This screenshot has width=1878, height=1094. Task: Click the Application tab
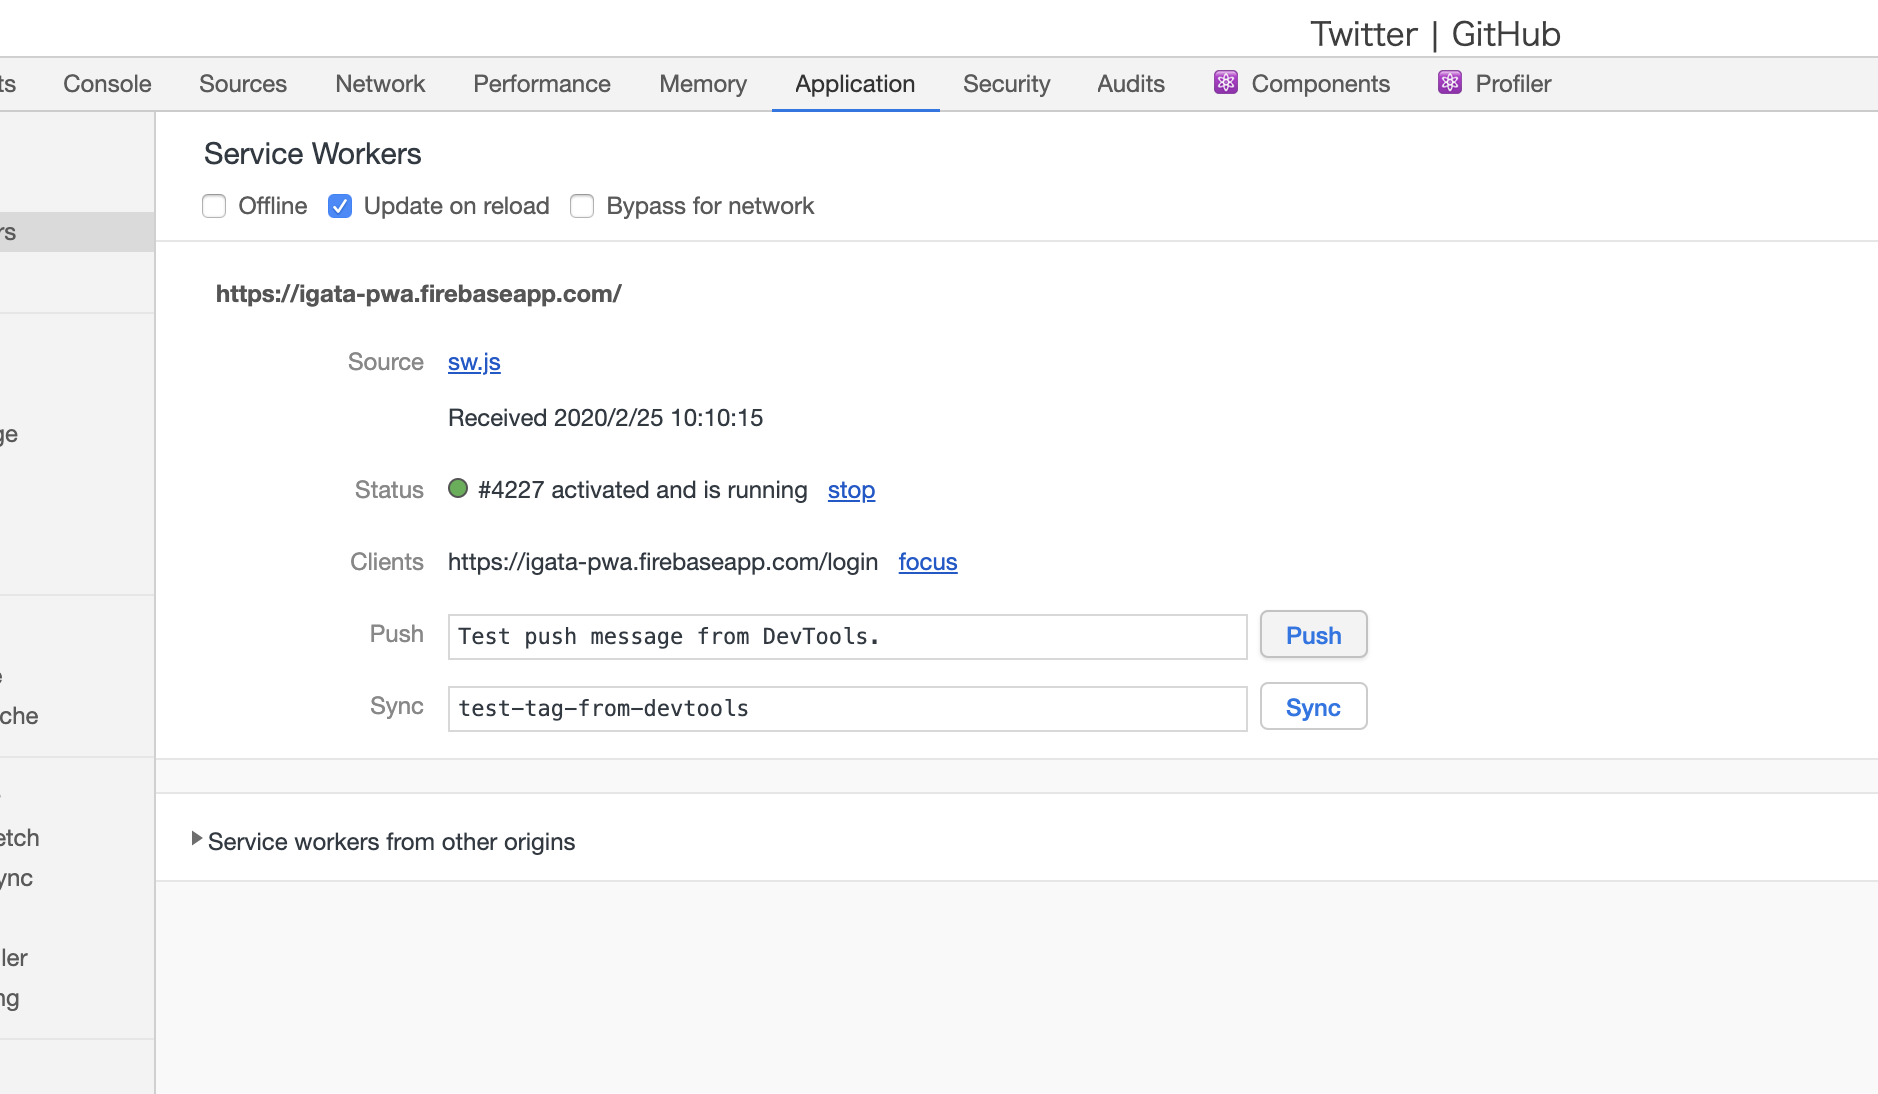point(855,84)
